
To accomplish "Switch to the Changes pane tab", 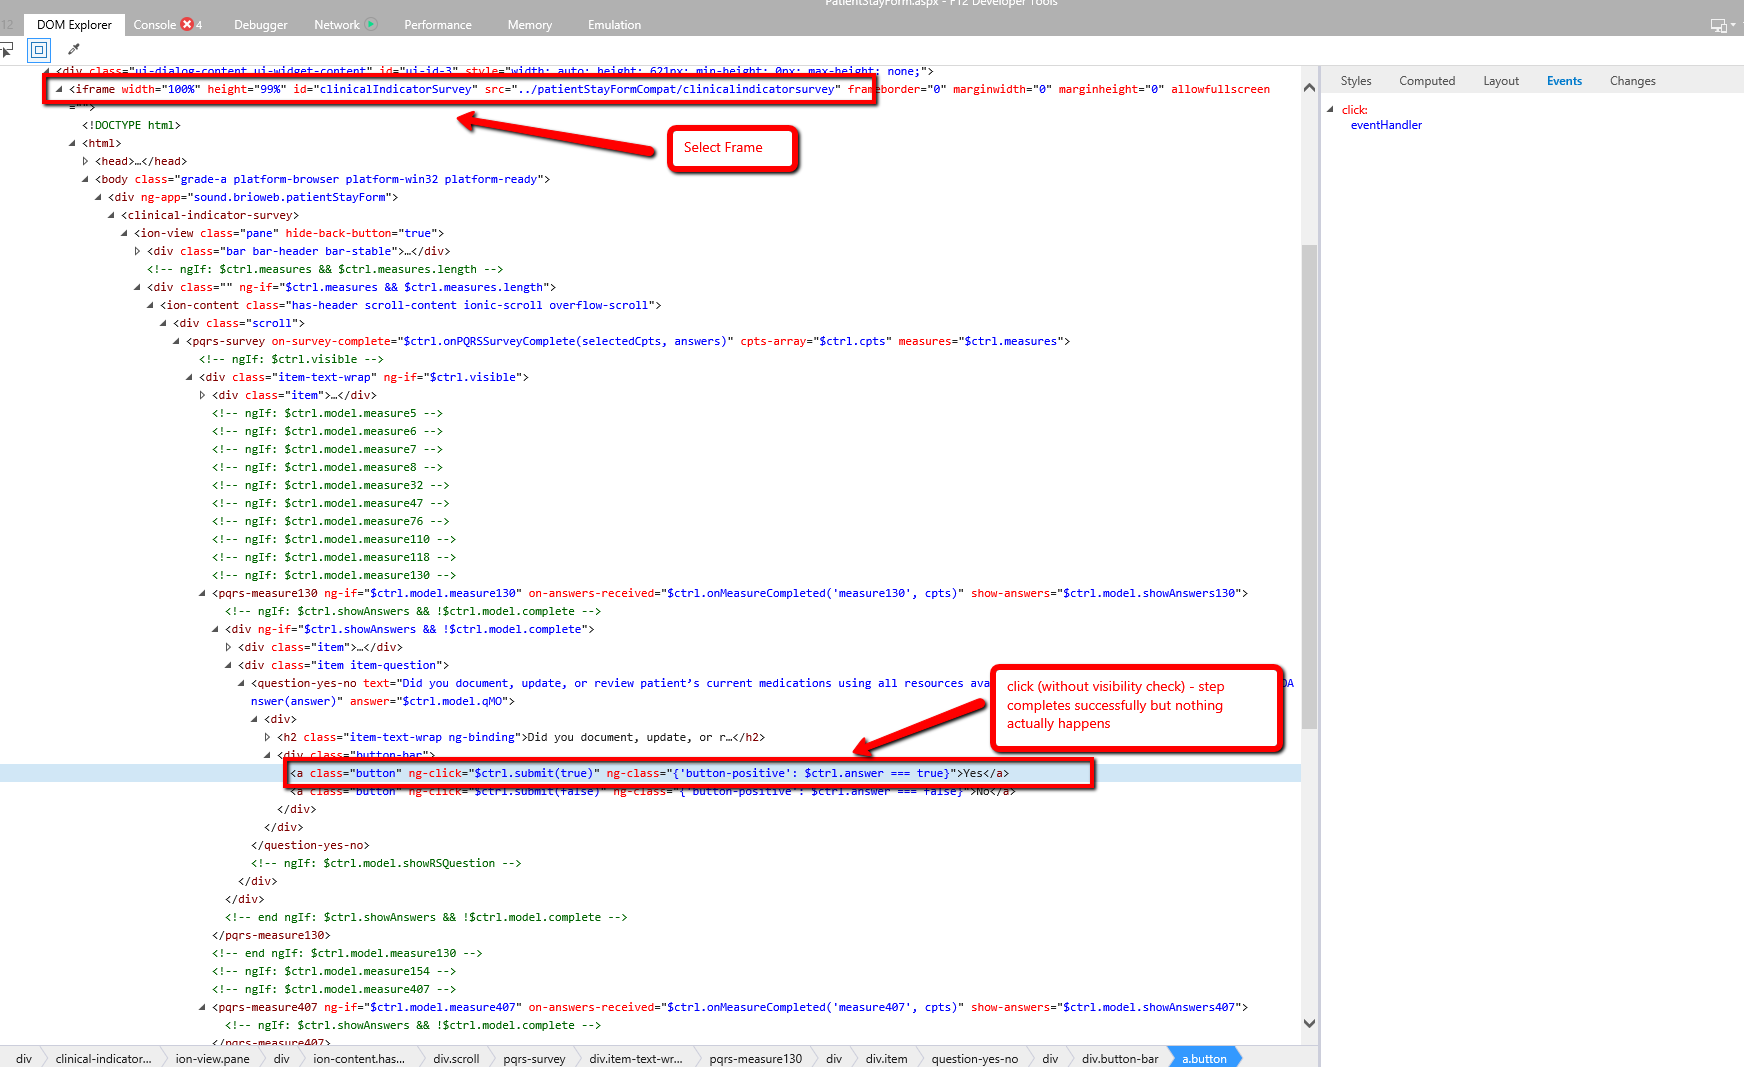I will [1633, 81].
